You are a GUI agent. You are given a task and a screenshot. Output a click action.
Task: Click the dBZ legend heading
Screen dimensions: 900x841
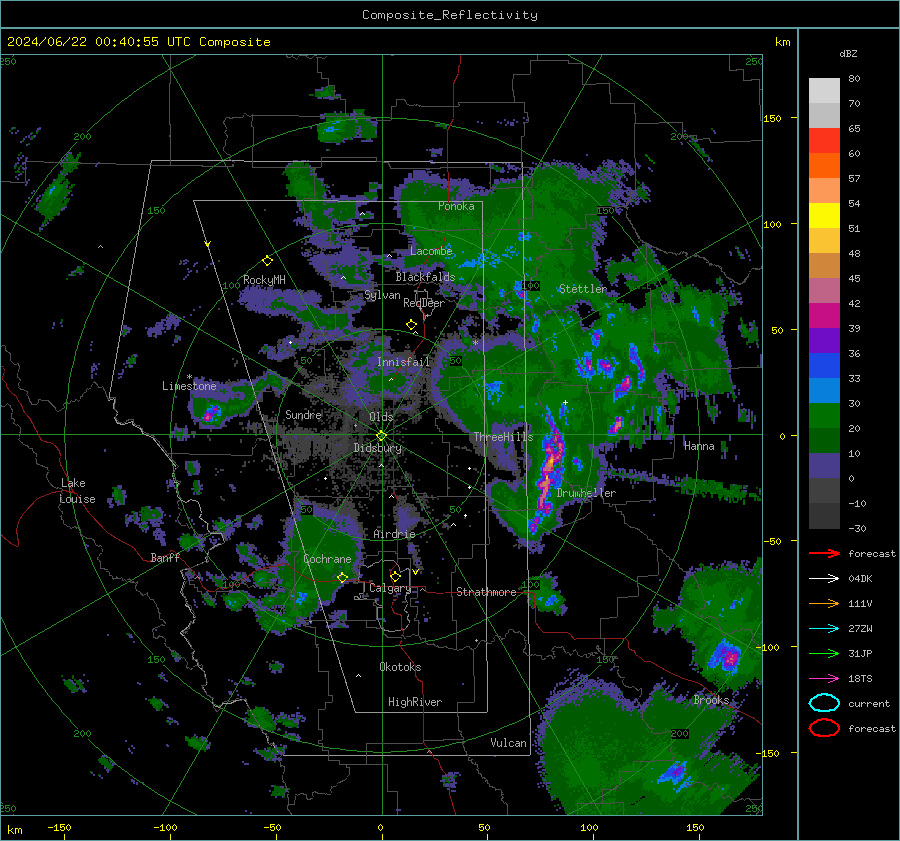848,53
